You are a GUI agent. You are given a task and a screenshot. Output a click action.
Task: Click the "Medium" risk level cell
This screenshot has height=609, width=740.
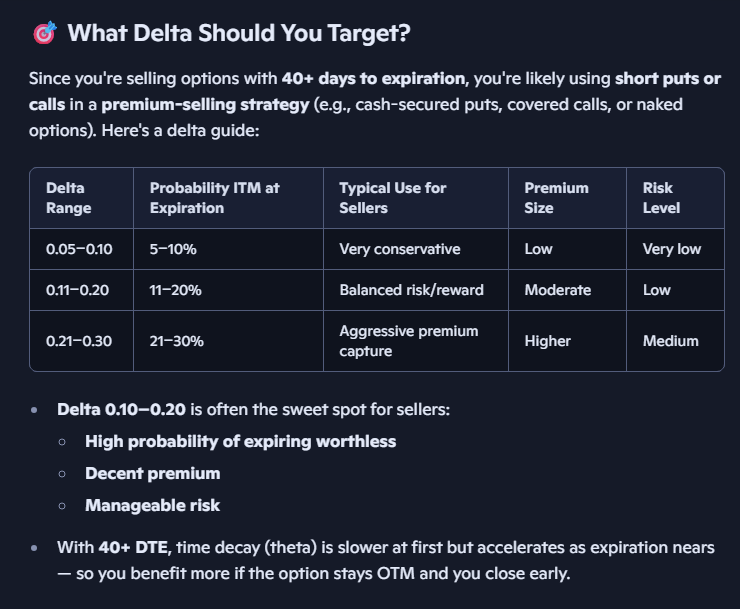pyautogui.click(x=670, y=341)
